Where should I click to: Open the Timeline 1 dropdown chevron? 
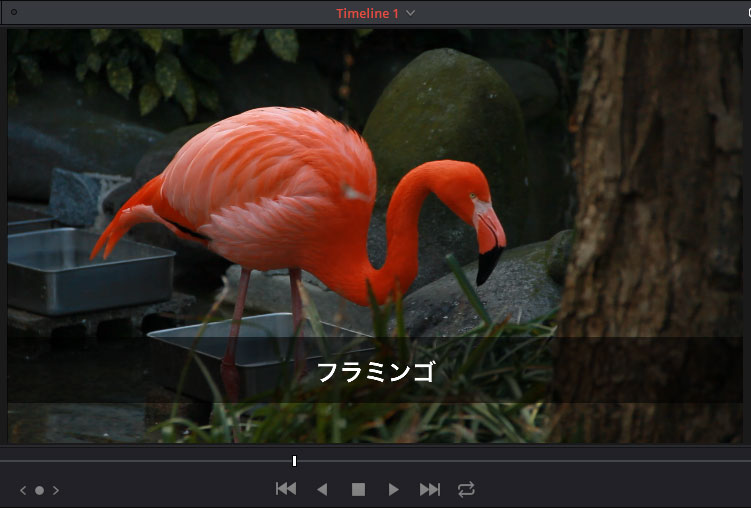coord(410,13)
